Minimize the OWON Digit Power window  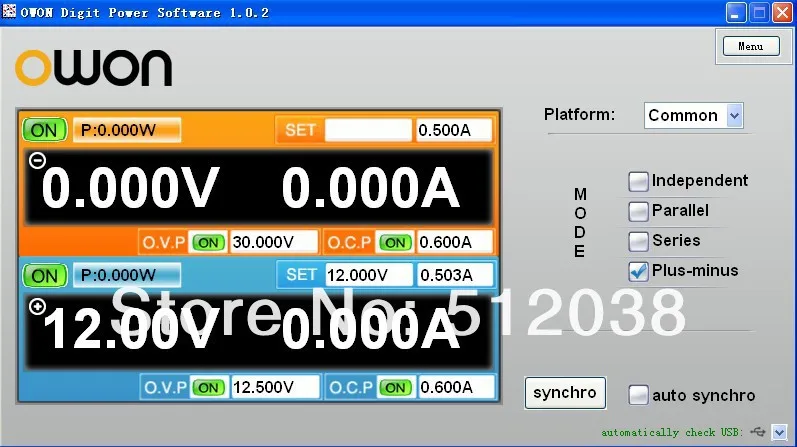click(x=735, y=13)
